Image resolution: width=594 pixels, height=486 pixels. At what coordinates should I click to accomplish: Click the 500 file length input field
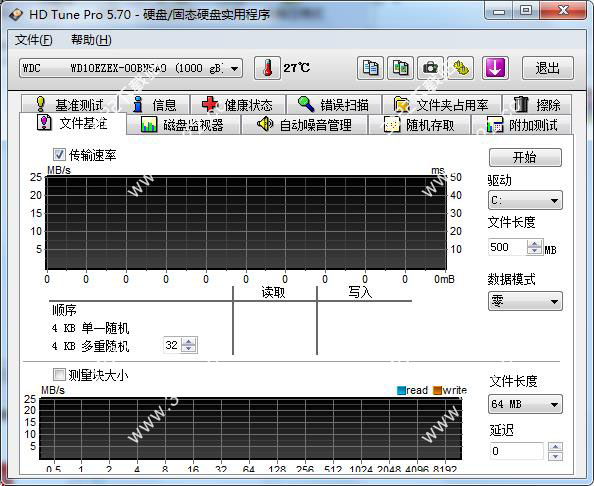(x=507, y=247)
